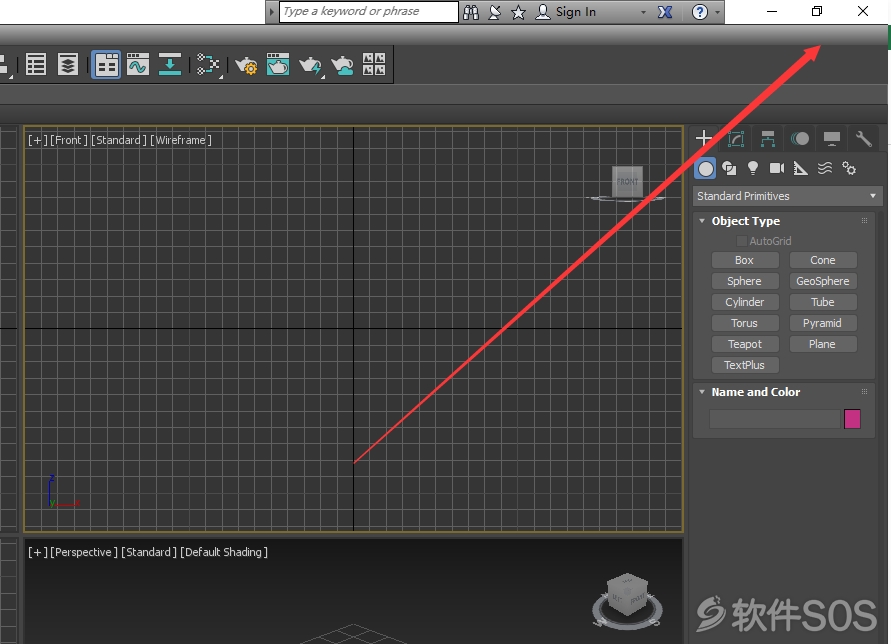891x644 pixels.
Task: Switch to the Display panel tab
Action: [x=832, y=138]
